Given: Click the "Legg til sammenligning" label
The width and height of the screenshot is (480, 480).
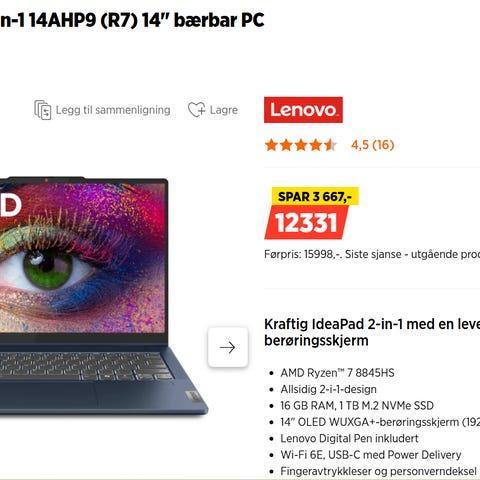Looking at the screenshot, I should point(113,110).
